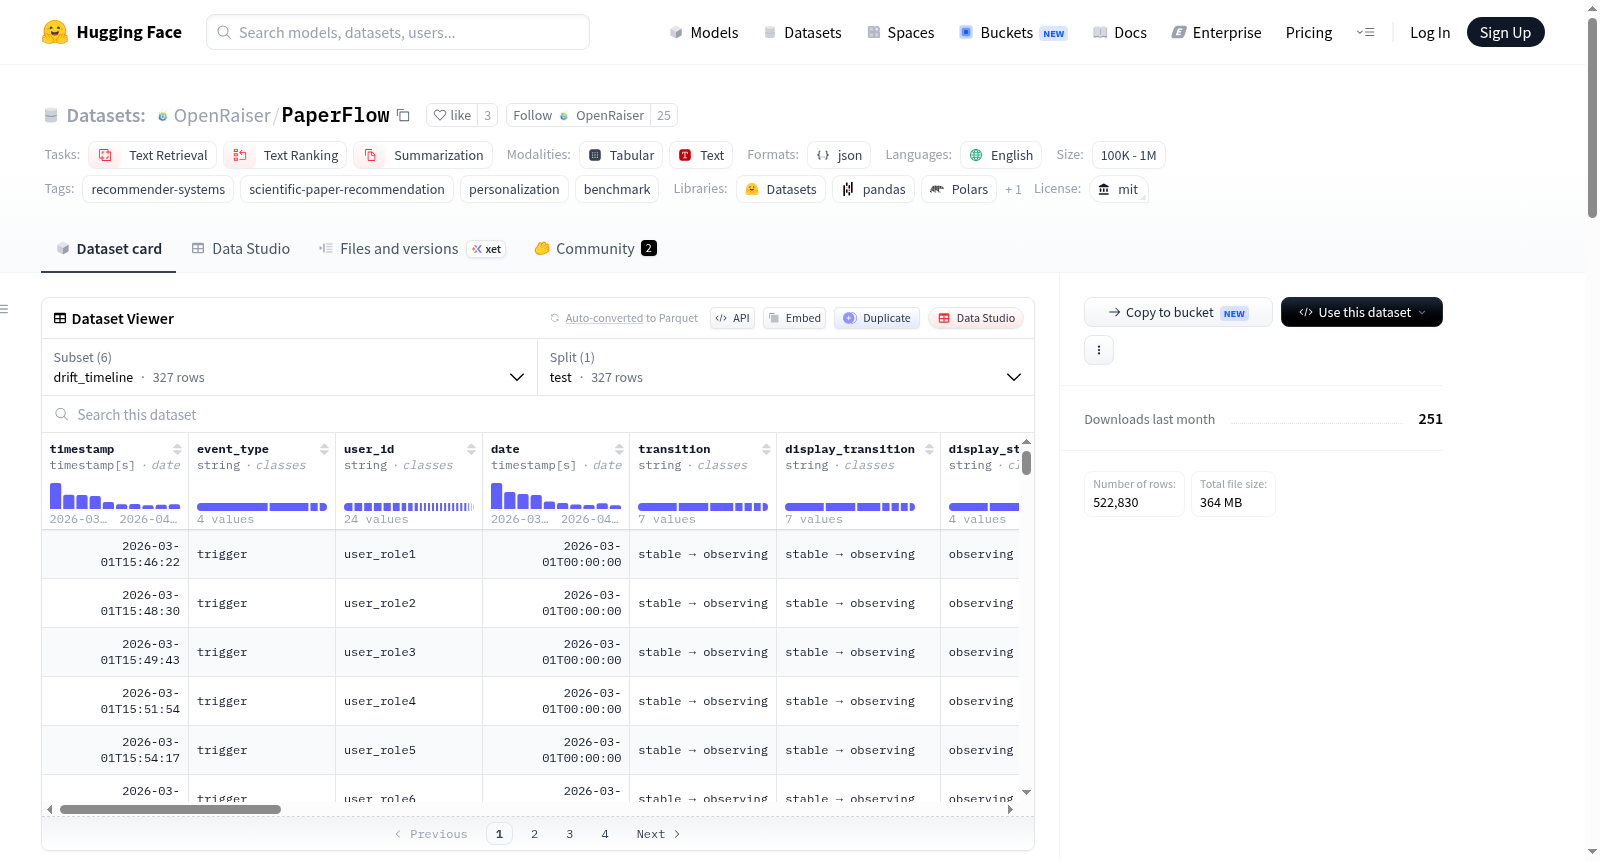This screenshot has height=861, width=1600.
Task: Click the Duplicate button in Dataset Viewer
Action: 877,318
